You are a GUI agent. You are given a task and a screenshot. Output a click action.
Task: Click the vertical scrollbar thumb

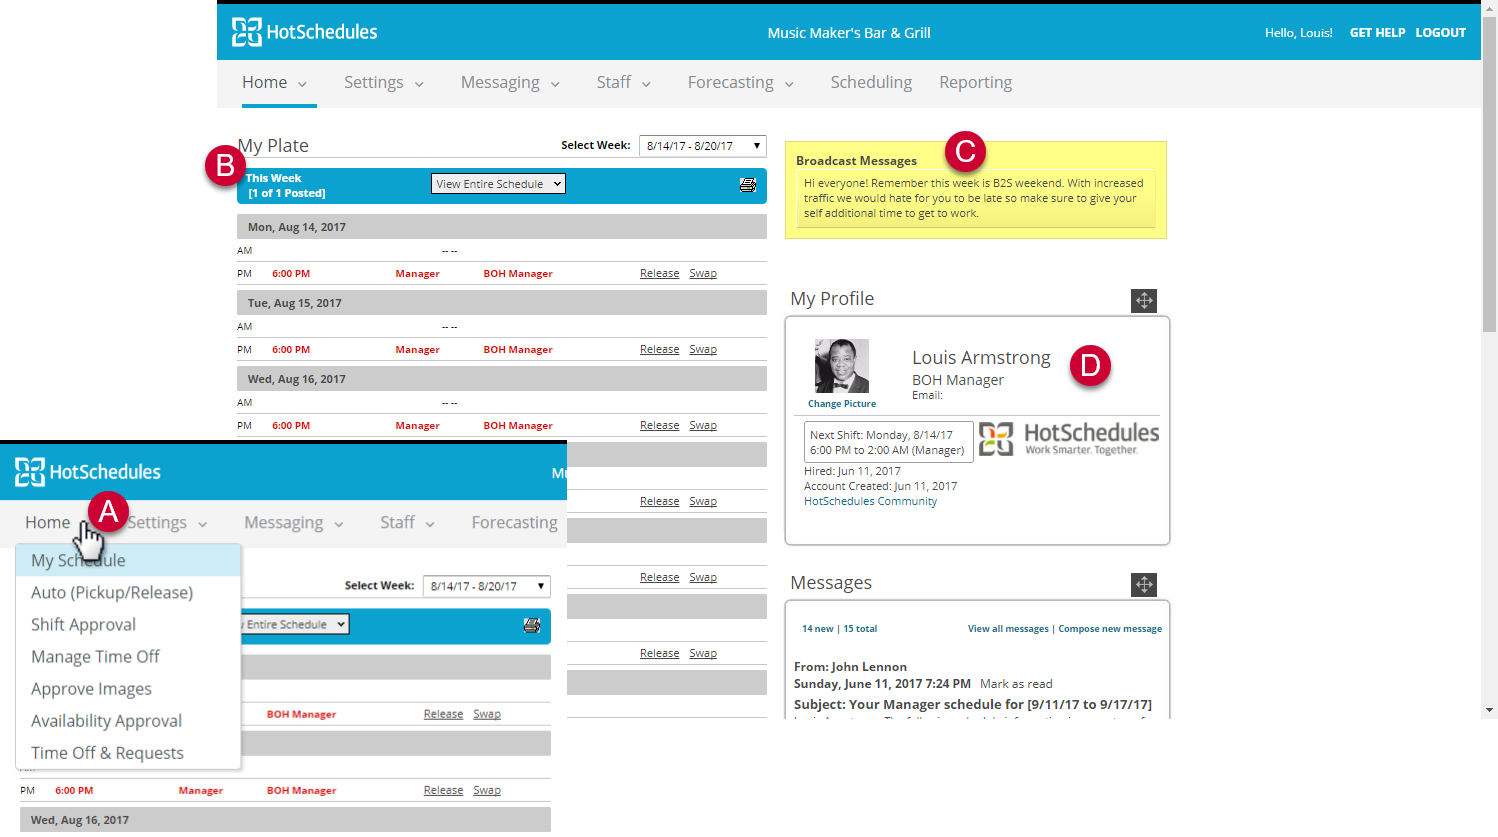pyautogui.click(x=1489, y=174)
